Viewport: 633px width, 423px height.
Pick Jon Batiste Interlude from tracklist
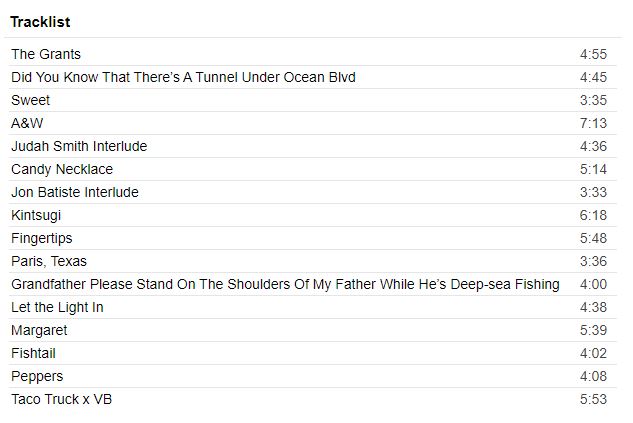click(x=75, y=192)
